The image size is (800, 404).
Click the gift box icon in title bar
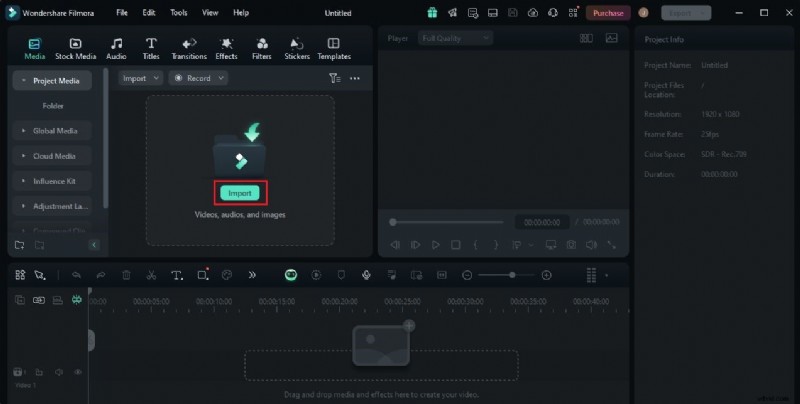click(x=432, y=13)
